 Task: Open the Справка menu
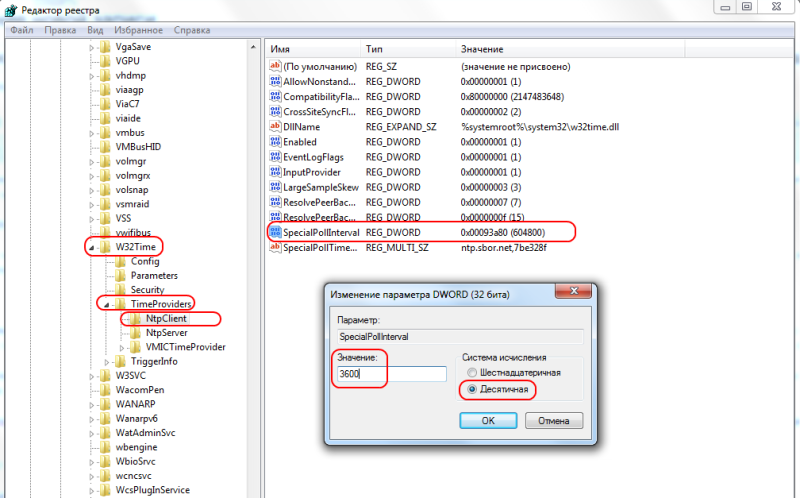pos(192,30)
